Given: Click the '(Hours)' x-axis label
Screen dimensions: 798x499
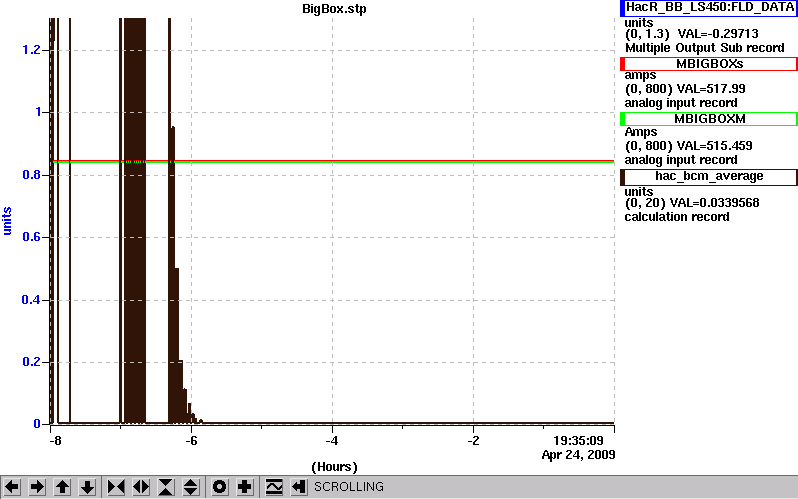Looking at the screenshot, I should coord(334,467).
